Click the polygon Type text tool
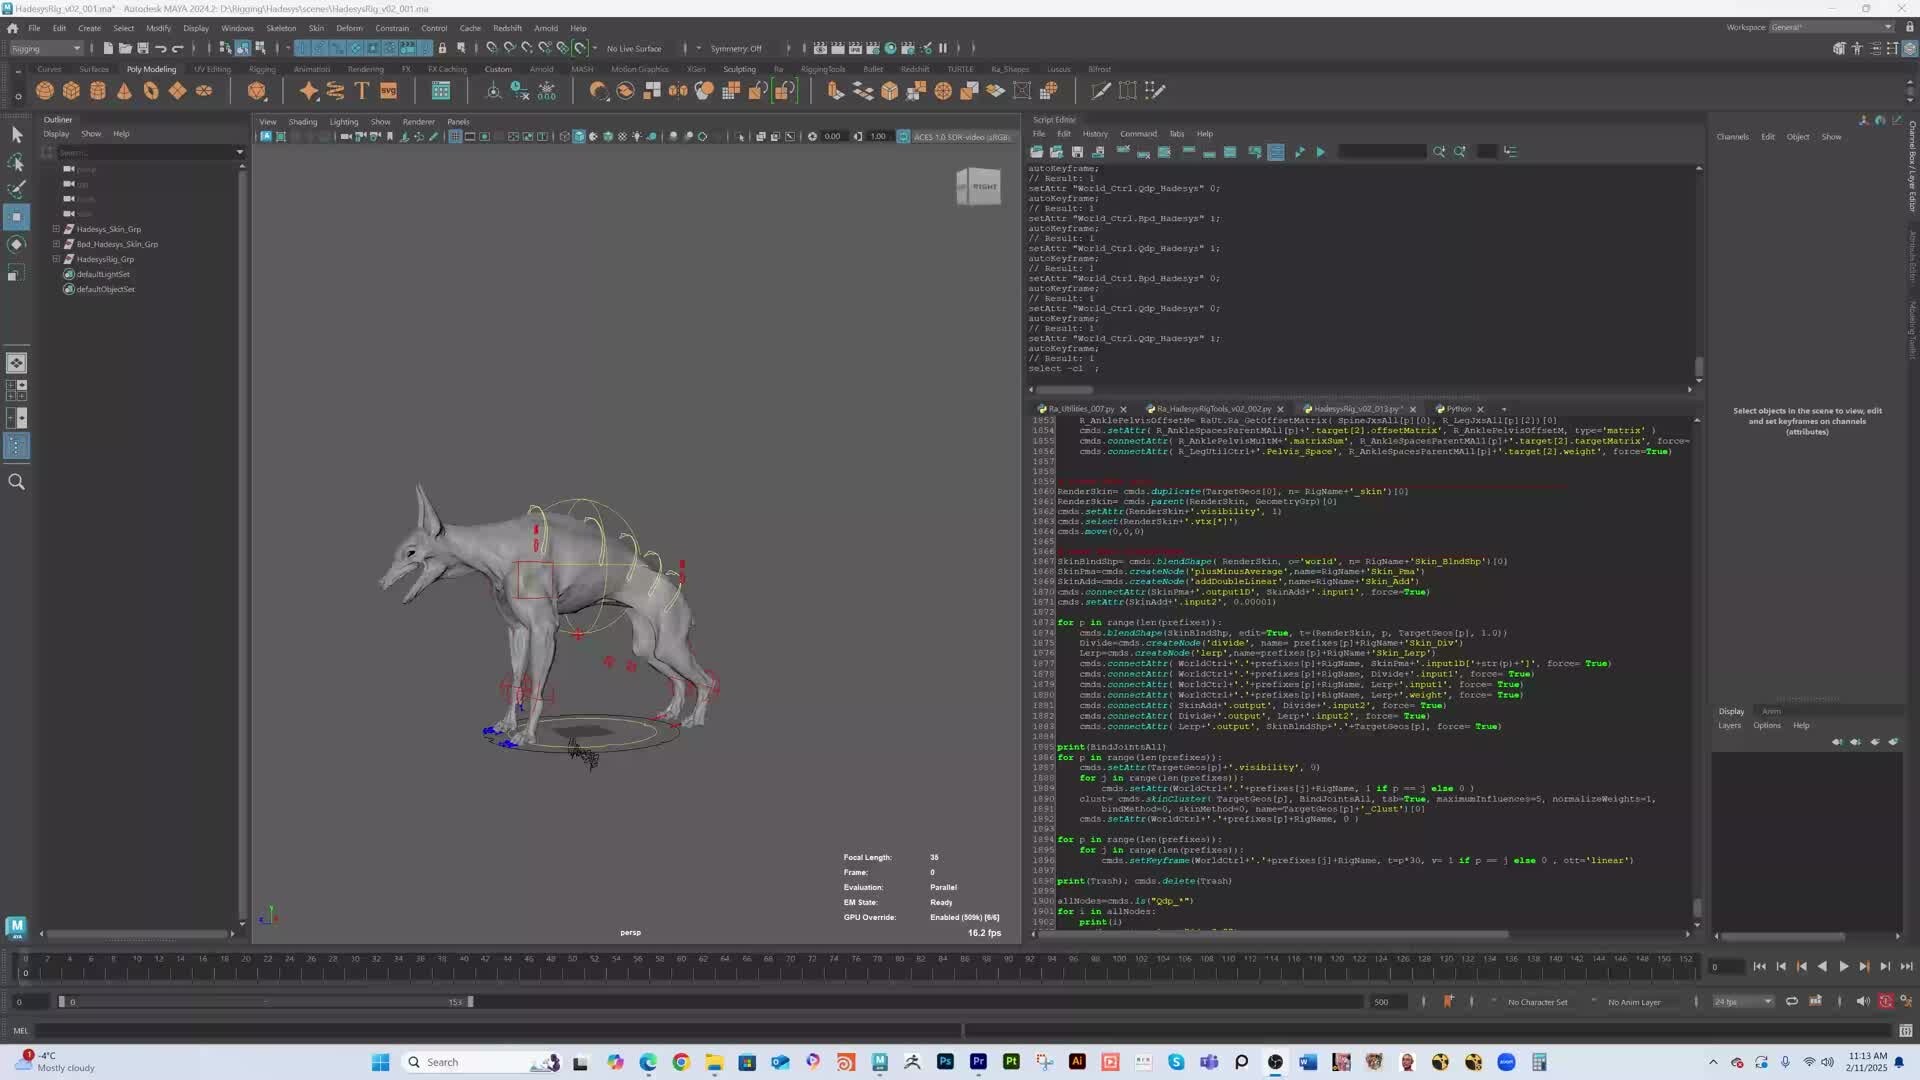1920x1080 pixels. click(x=362, y=91)
